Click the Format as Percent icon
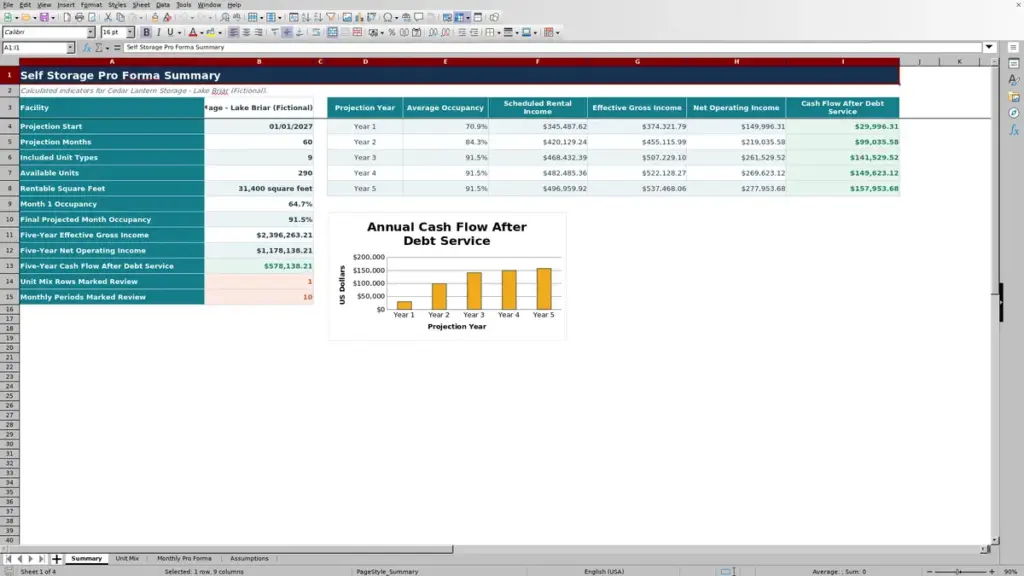 (x=392, y=33)
